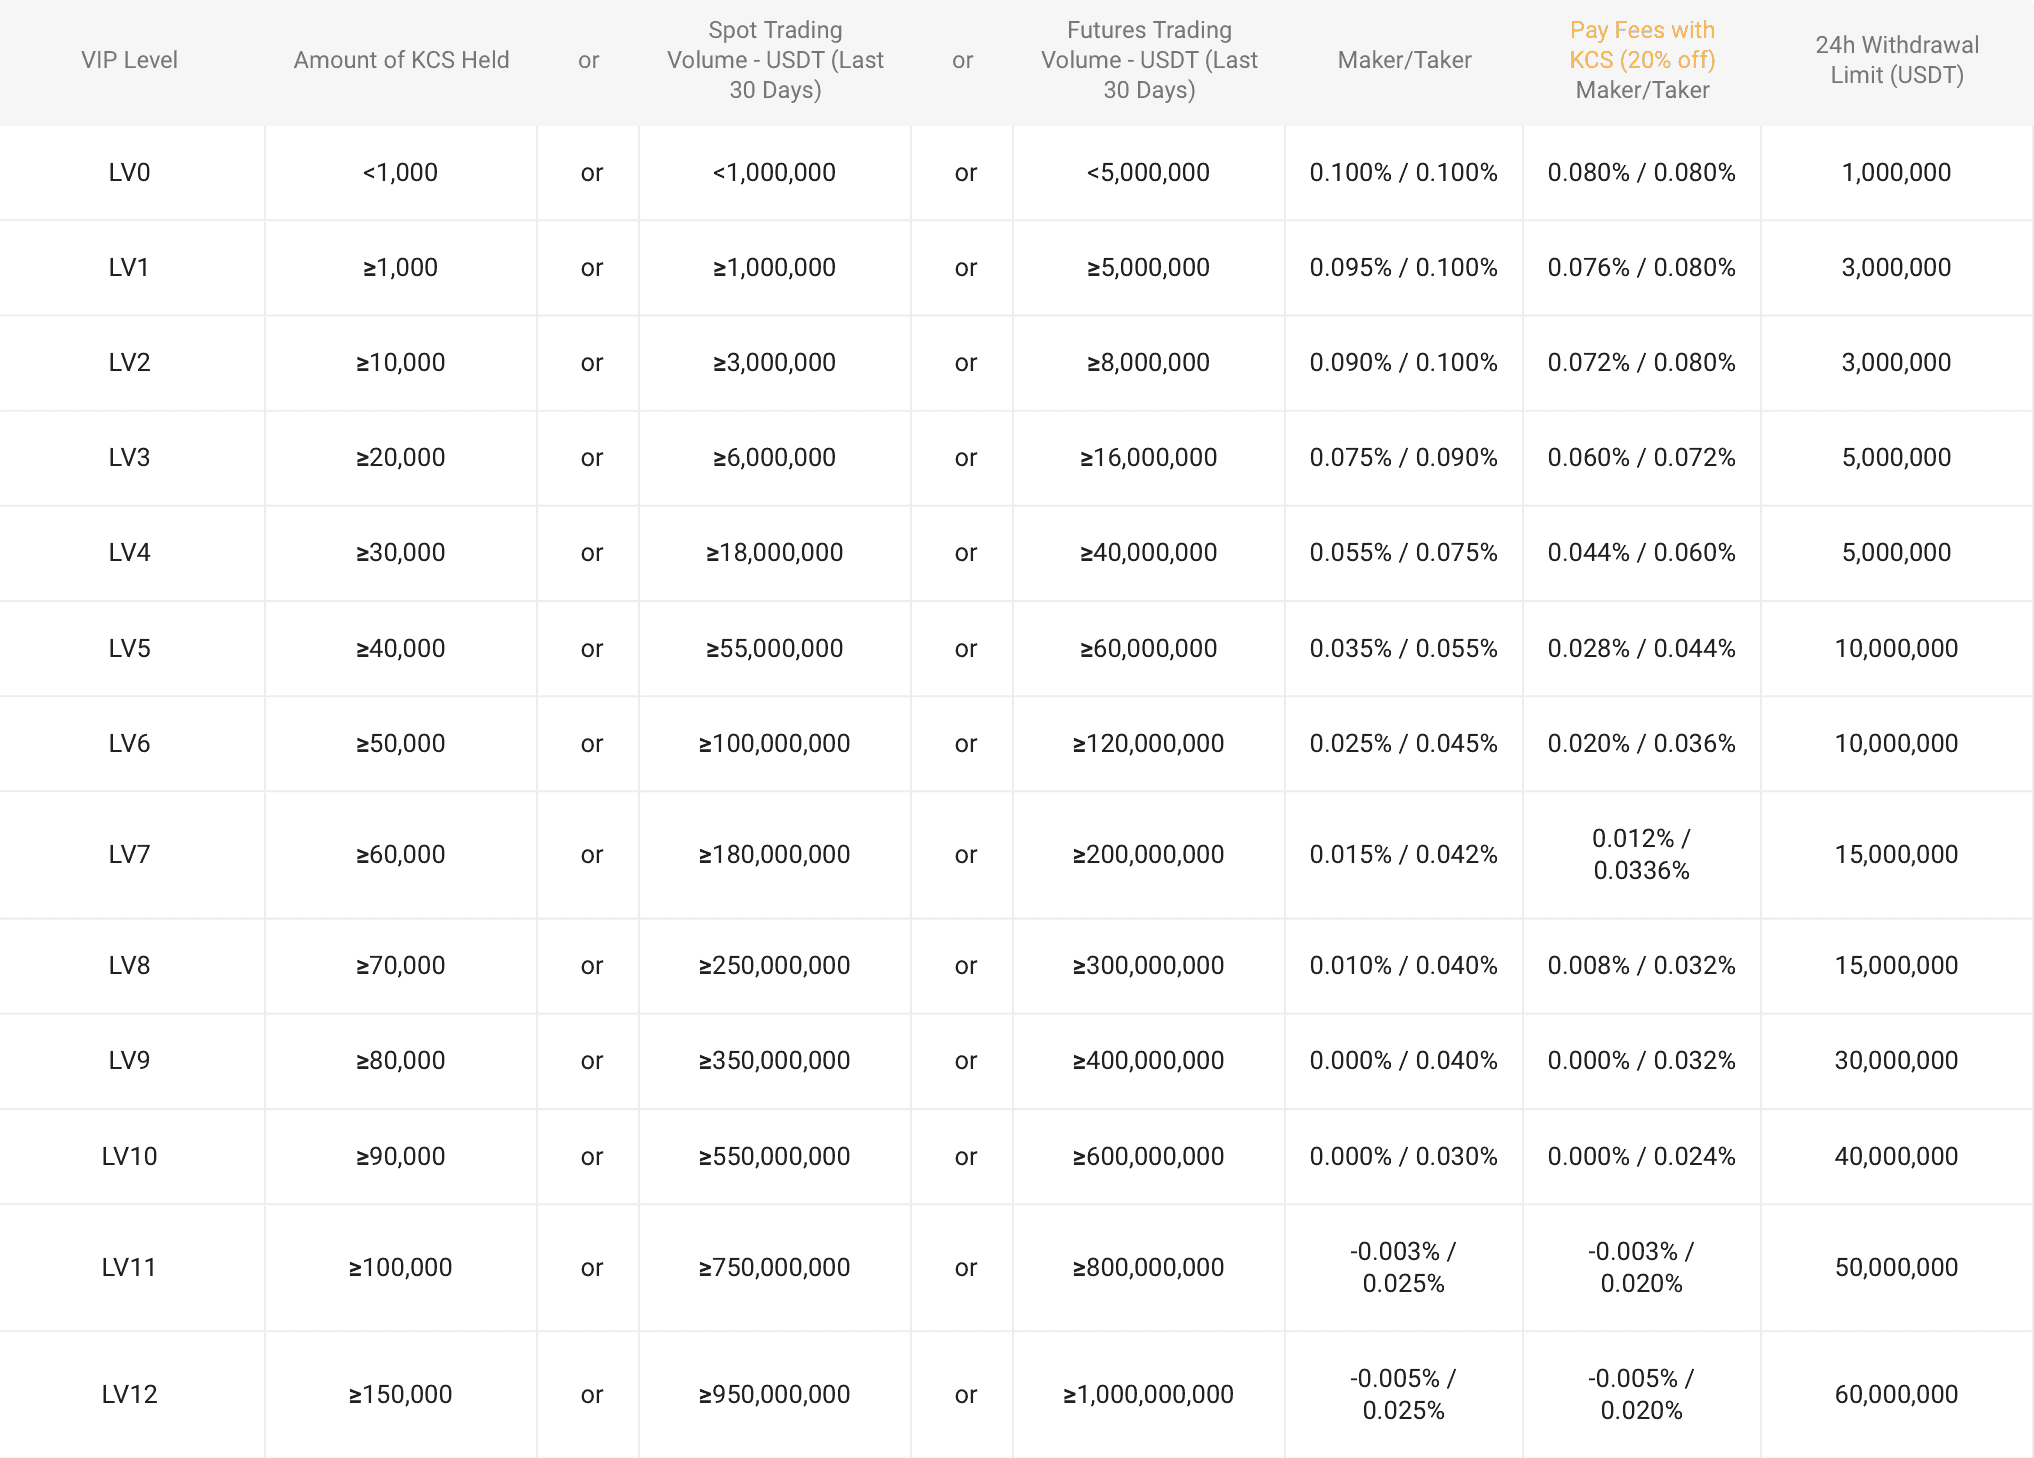Viewport: 2034px width, 1458px height.
Task: Click the ≥1,000,000,000 futures volume cell
Action: (1148, 1394)
